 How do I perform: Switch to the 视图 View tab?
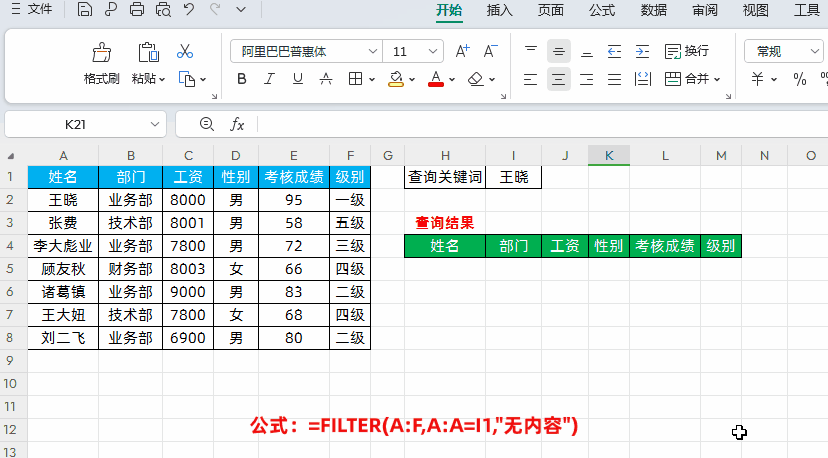(756, 10)
